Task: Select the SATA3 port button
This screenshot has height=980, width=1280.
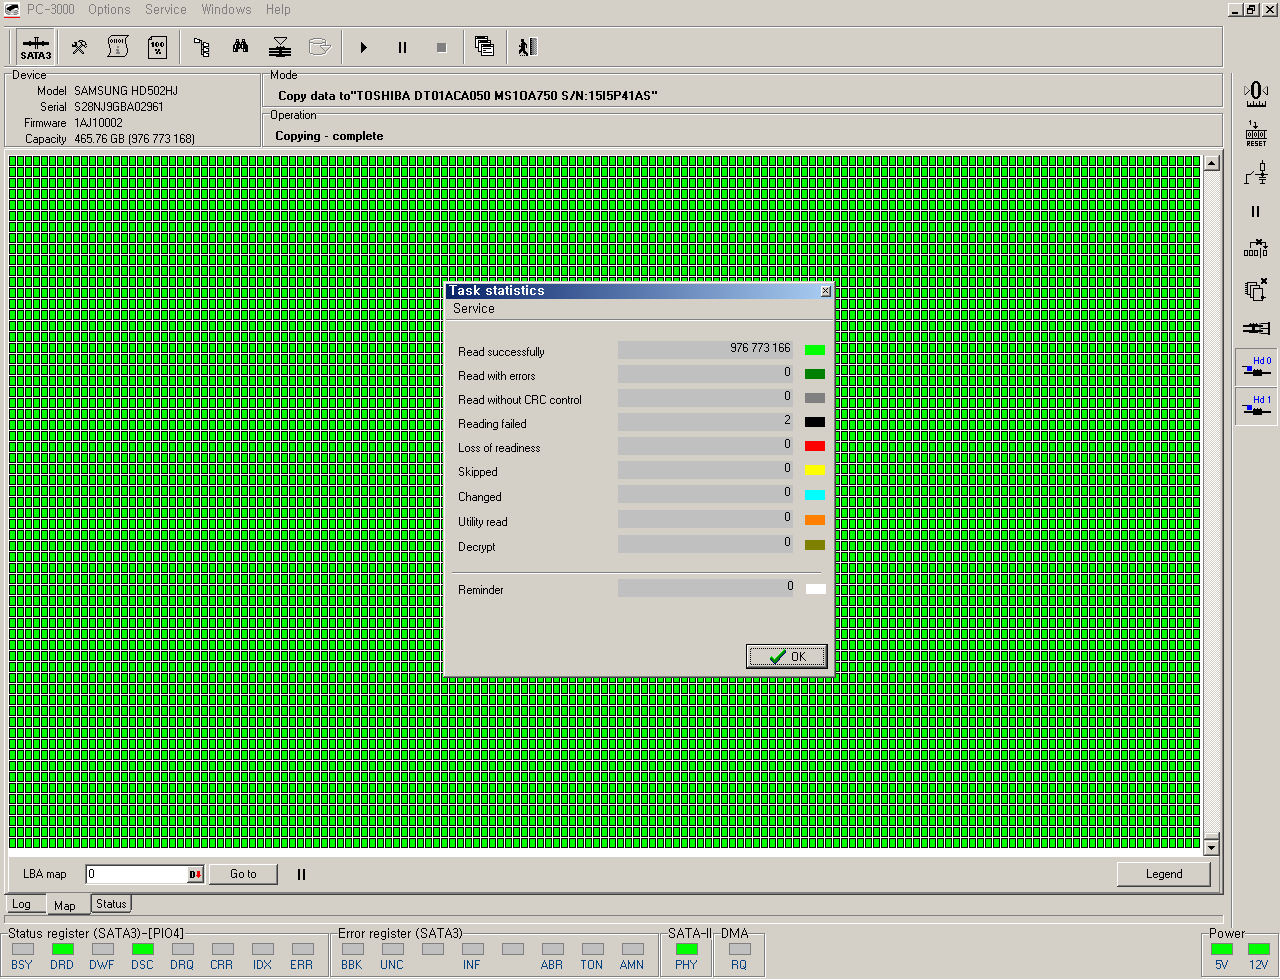Action: [x=36, y=47]
